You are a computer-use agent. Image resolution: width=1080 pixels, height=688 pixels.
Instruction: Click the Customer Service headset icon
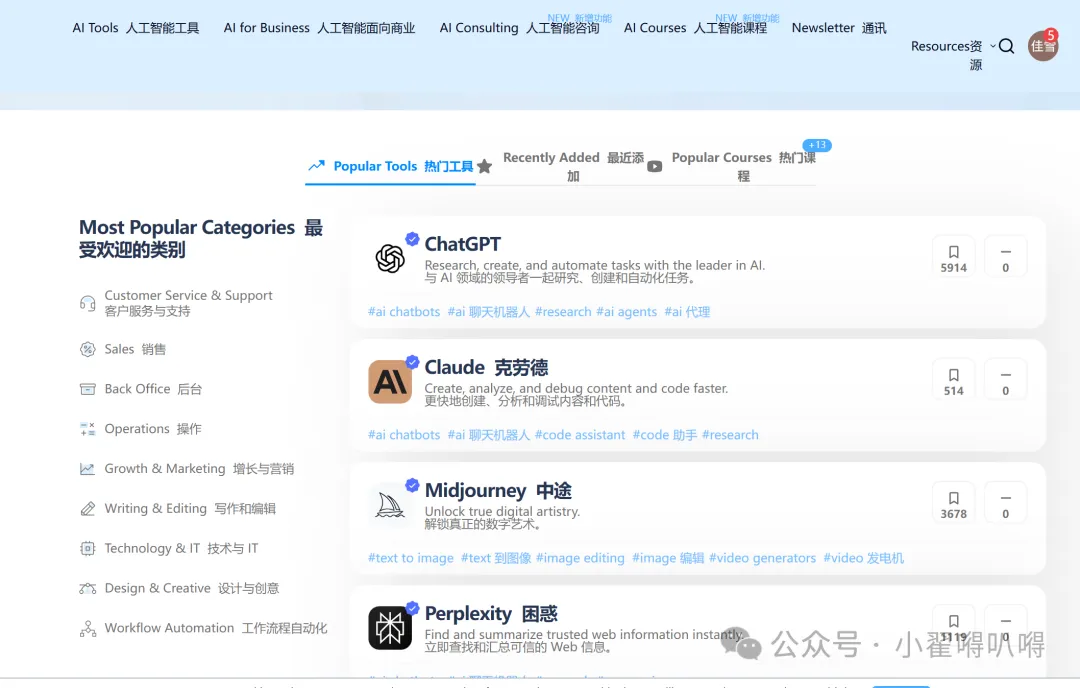coord(88,303)
